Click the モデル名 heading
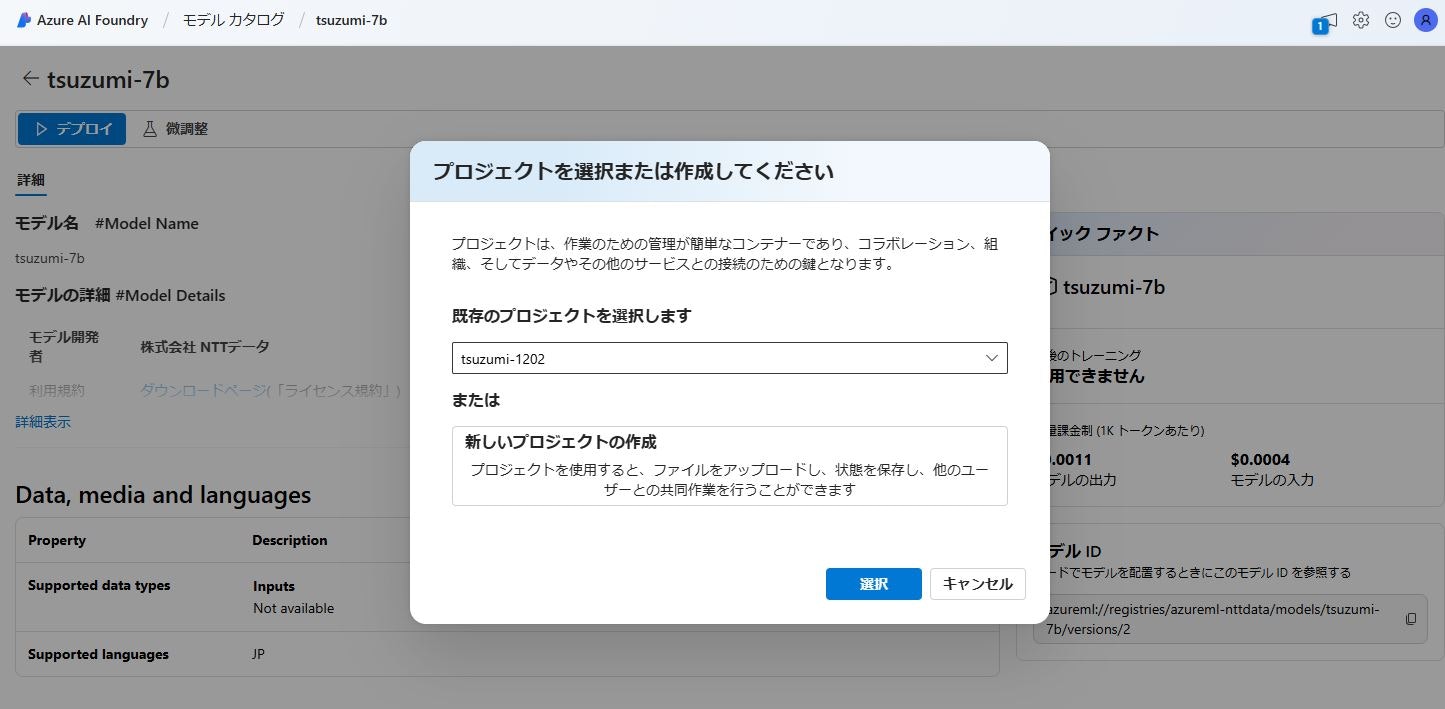1445x709 pixels. (x=47, y=223)
